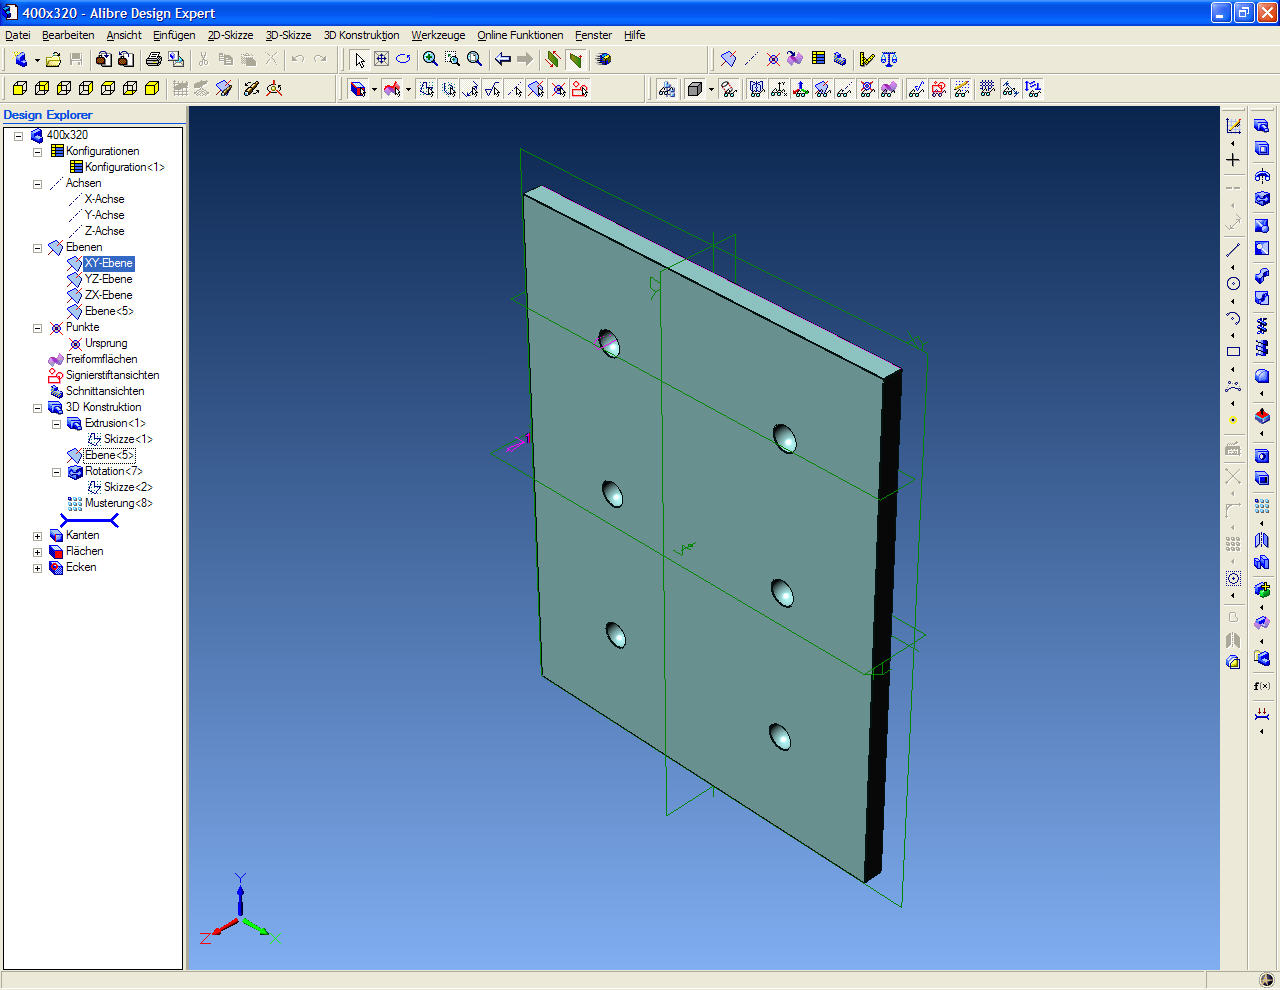Screen dimensions: 1280x990
Task: Toggle the axis selection filter
Action: [515, 89]
